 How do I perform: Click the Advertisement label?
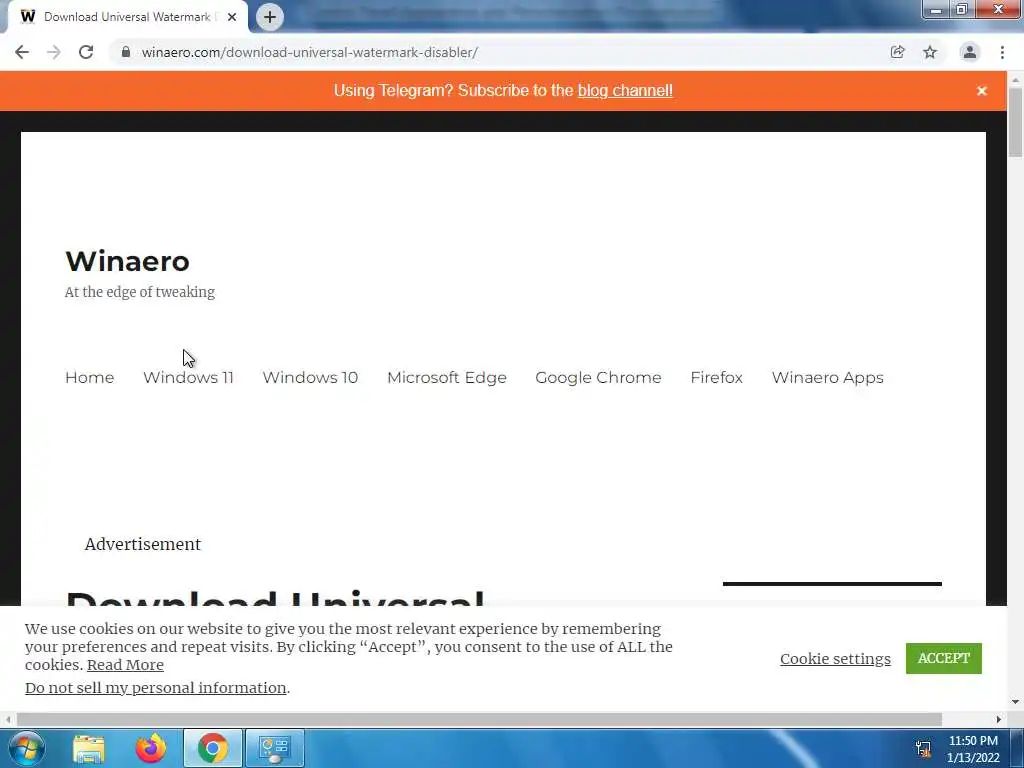[142, 544]
